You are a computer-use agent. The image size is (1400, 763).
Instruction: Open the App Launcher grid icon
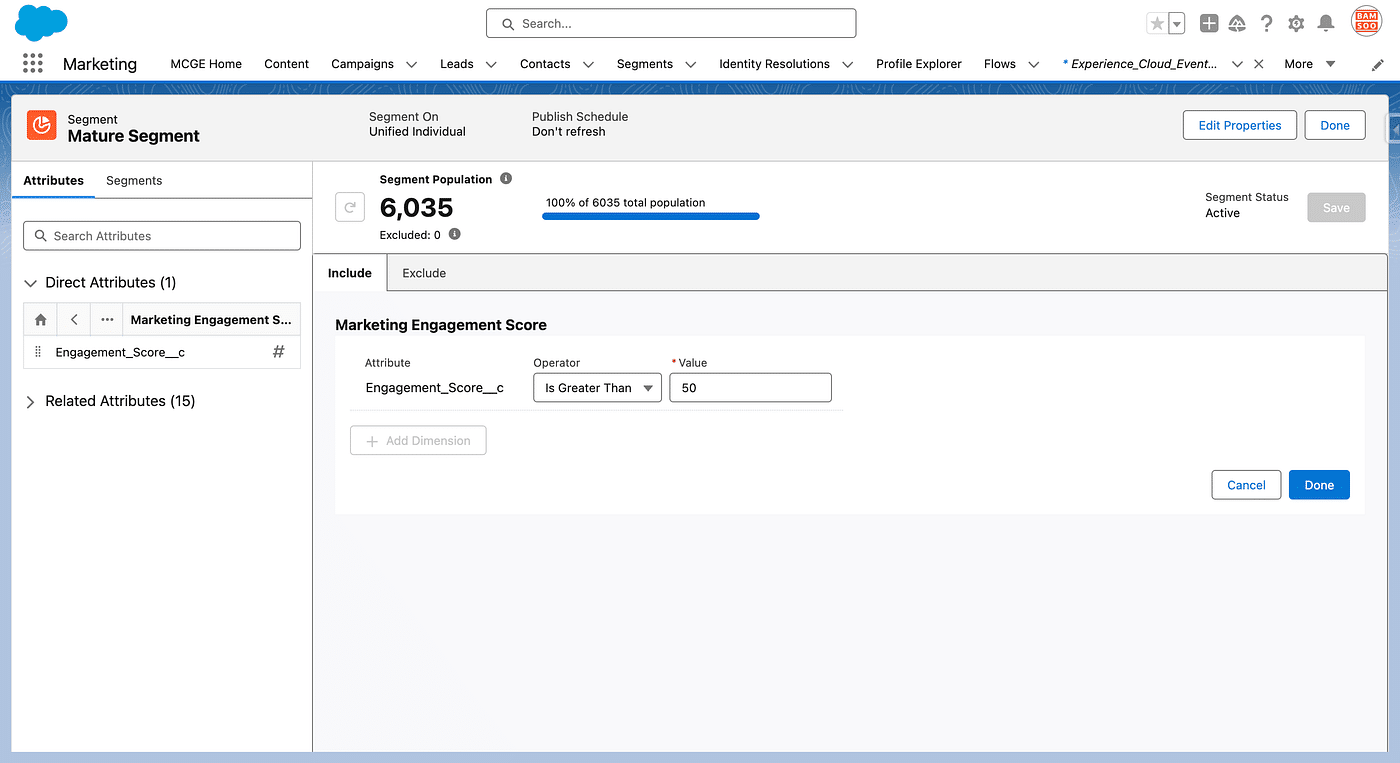33,63
